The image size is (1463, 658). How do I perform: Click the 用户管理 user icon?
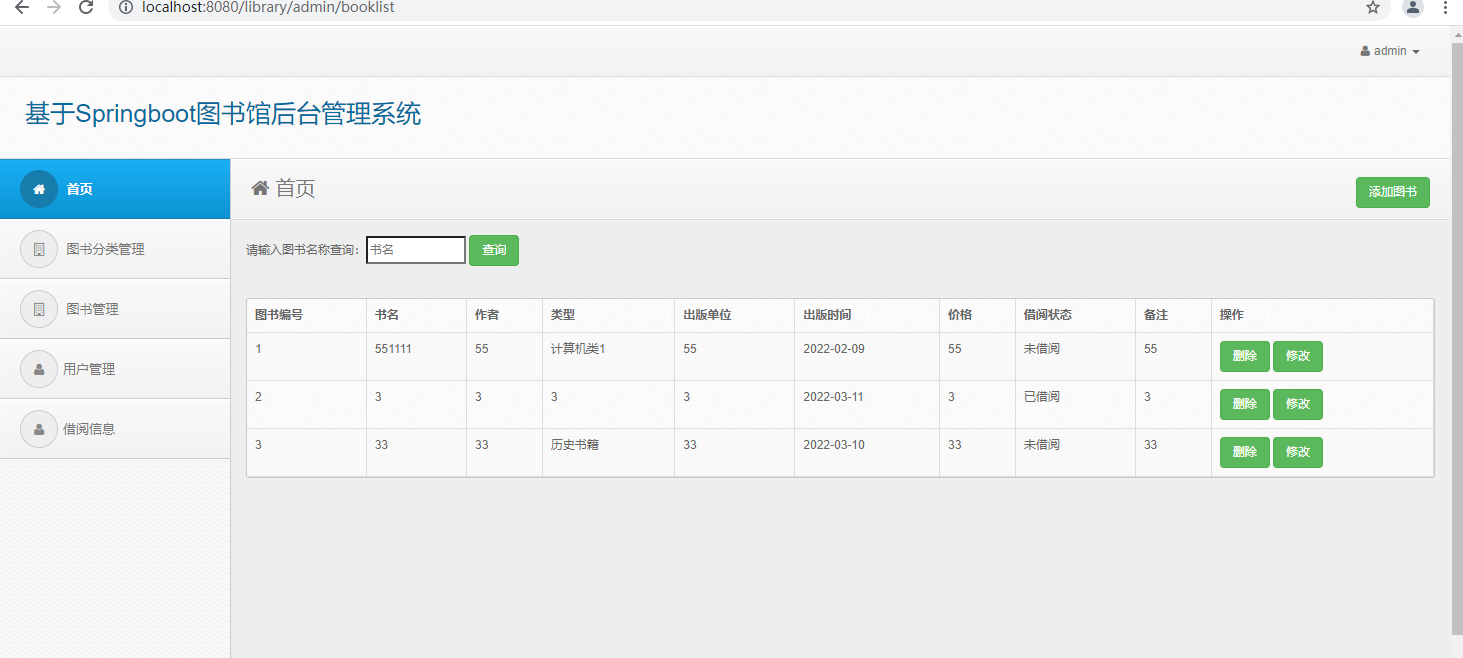(x=39, y=369)
